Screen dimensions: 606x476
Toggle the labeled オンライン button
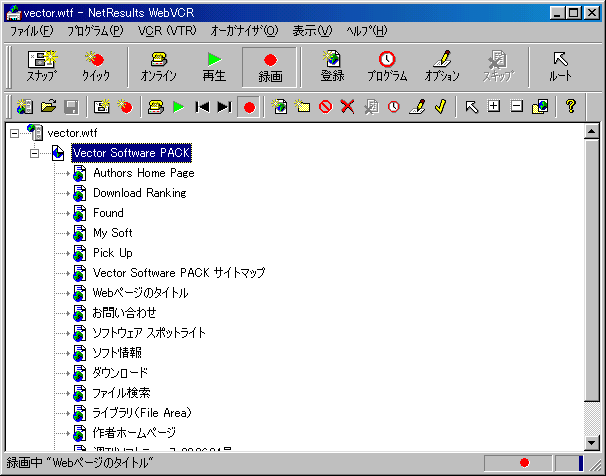click(x=159, y=67)
